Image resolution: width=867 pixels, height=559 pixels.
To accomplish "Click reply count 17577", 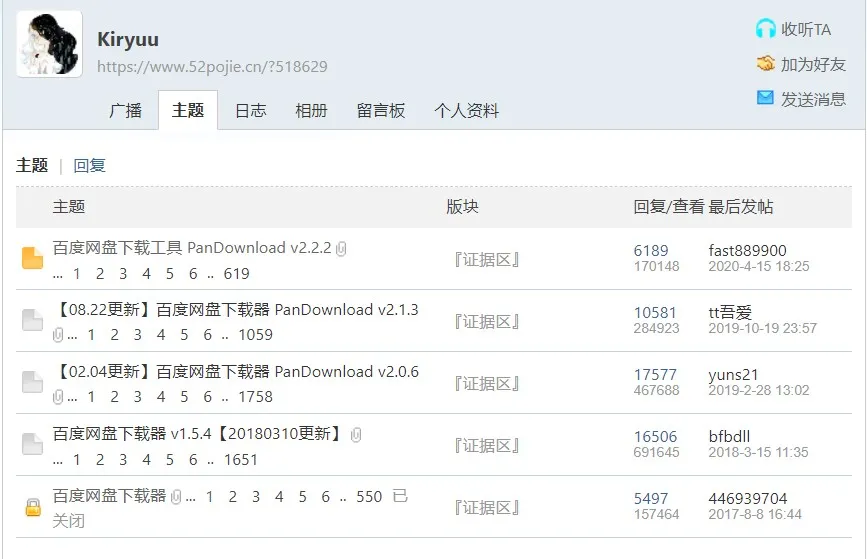I will point(655,374).
